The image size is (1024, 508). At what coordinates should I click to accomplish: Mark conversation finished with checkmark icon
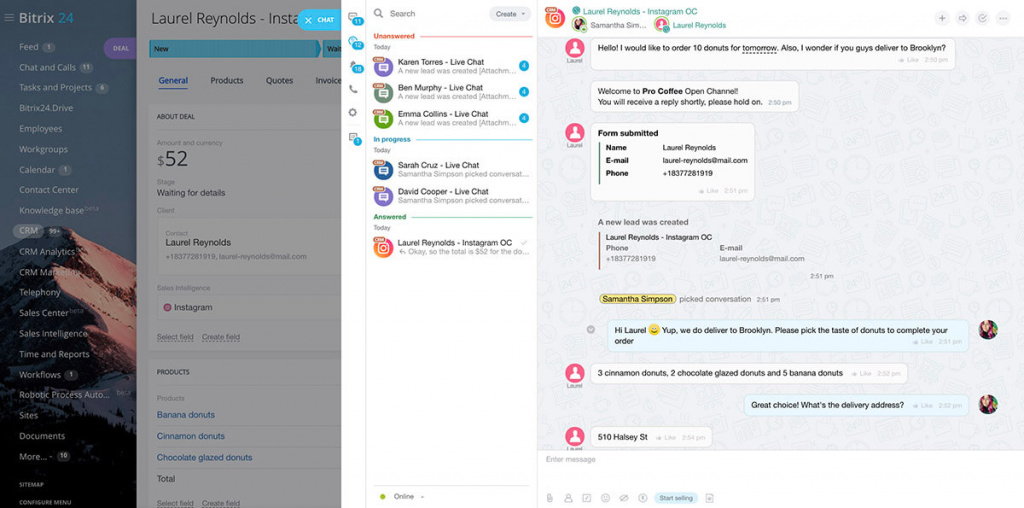pyautogui.click(x=982, y=18)
